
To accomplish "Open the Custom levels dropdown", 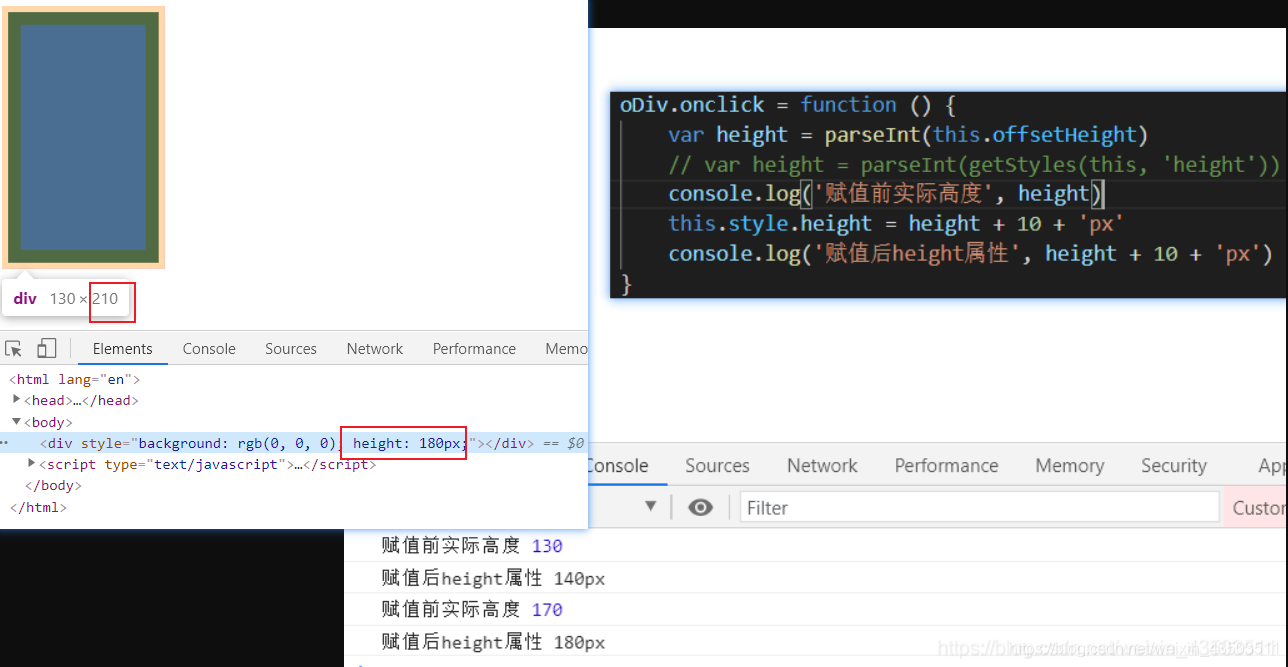I will 1256,508.
